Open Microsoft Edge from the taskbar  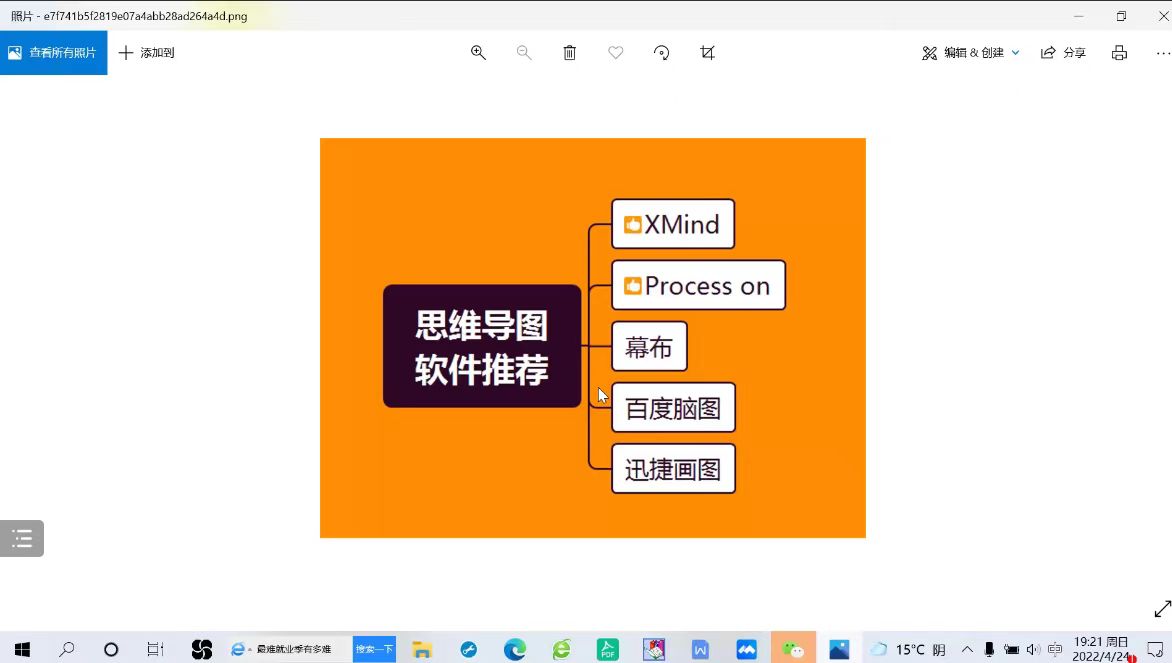[x=514, y=650]
